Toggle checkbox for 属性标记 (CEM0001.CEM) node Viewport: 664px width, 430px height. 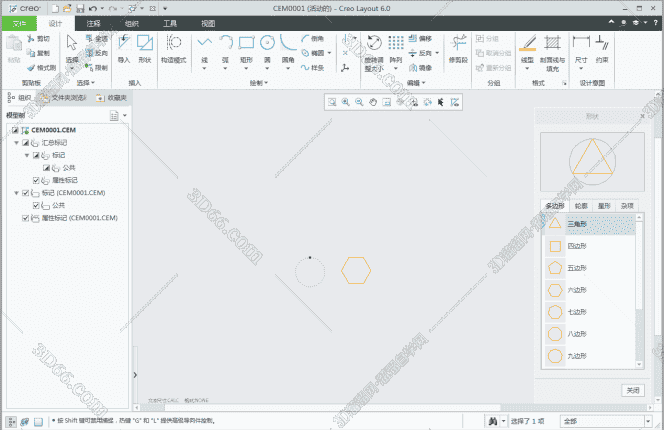26,217
